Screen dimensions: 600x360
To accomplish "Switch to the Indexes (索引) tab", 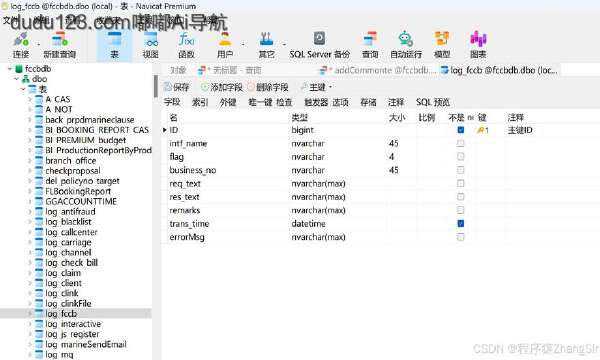I will [x=200, y=102].
